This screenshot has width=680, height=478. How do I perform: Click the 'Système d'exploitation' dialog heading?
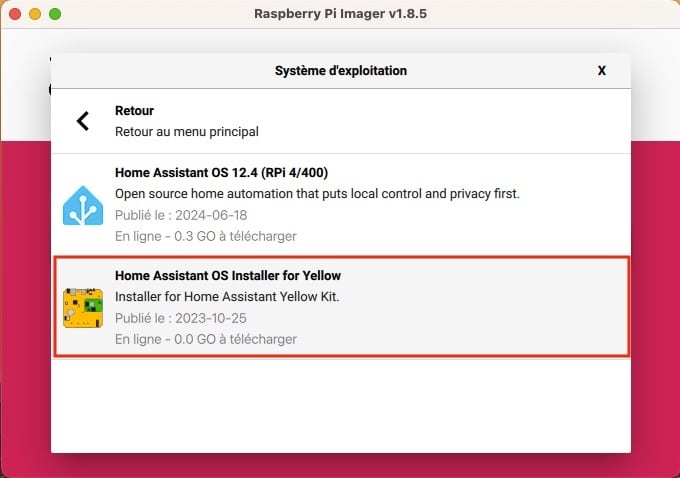click(x=341, y=71)
